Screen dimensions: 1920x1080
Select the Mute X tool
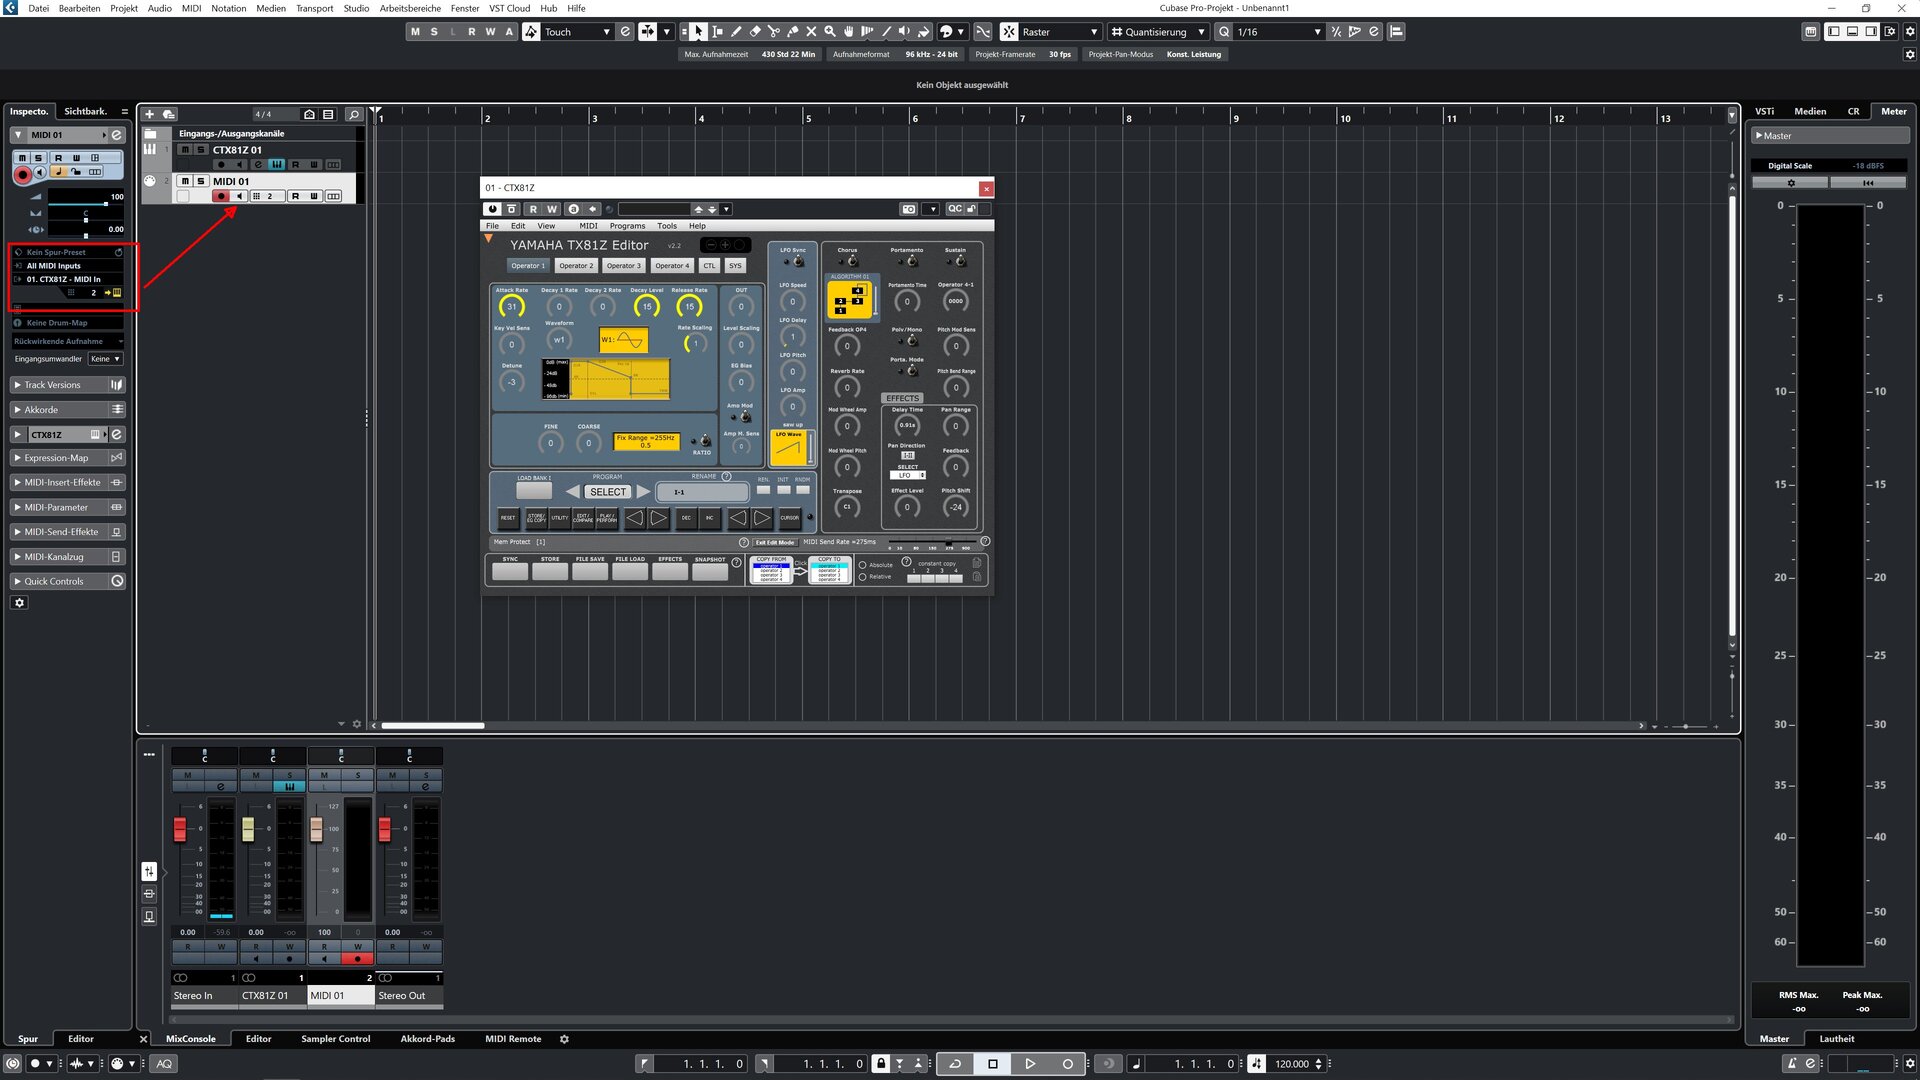(811, 32)
